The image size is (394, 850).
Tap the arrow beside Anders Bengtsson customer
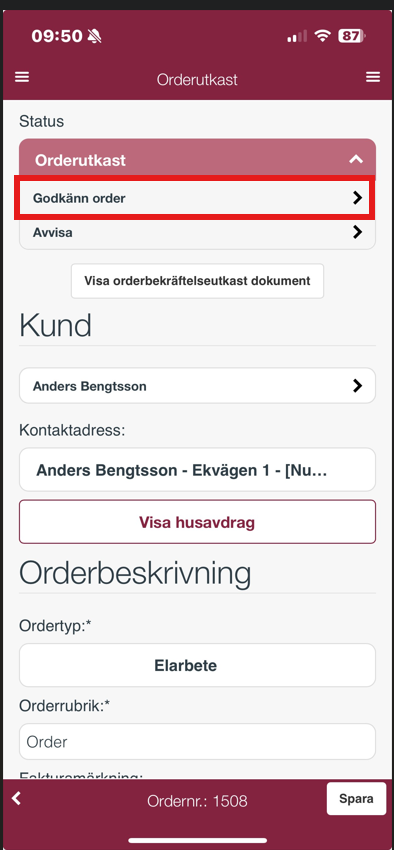357,385
